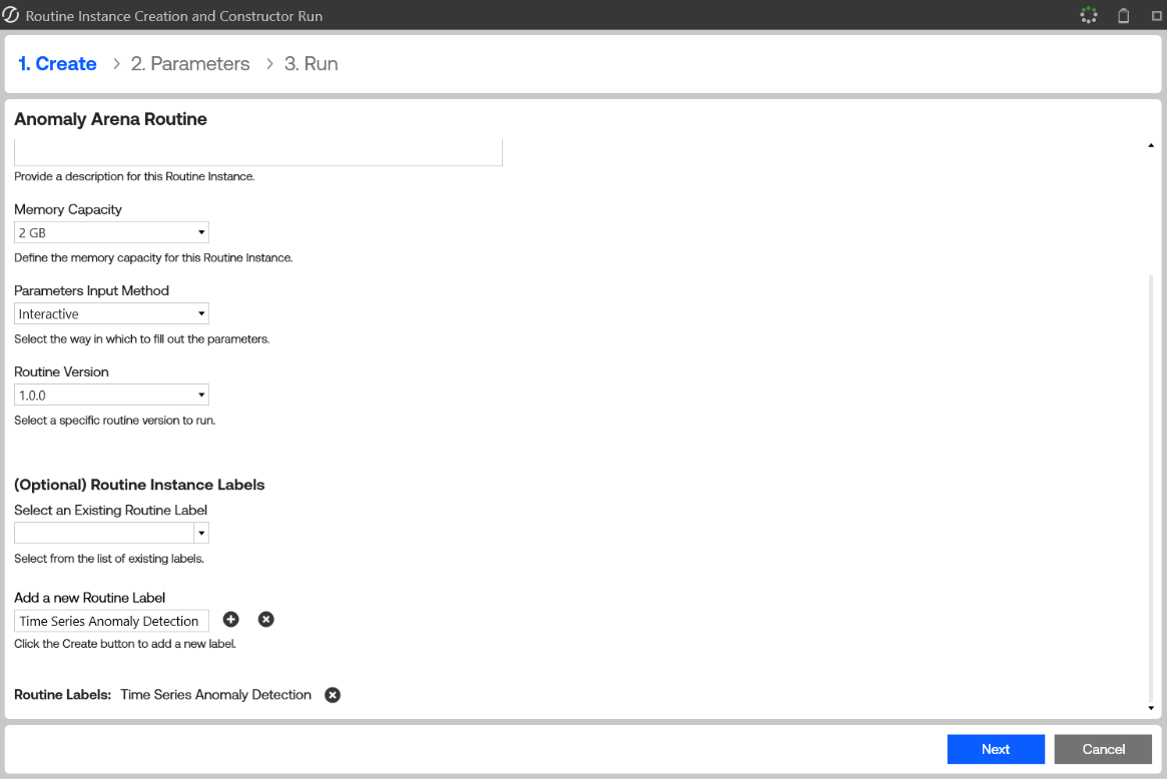Open the Parameters Input Method dropdown
The image size is (1167, 779).
coord(112,313)
